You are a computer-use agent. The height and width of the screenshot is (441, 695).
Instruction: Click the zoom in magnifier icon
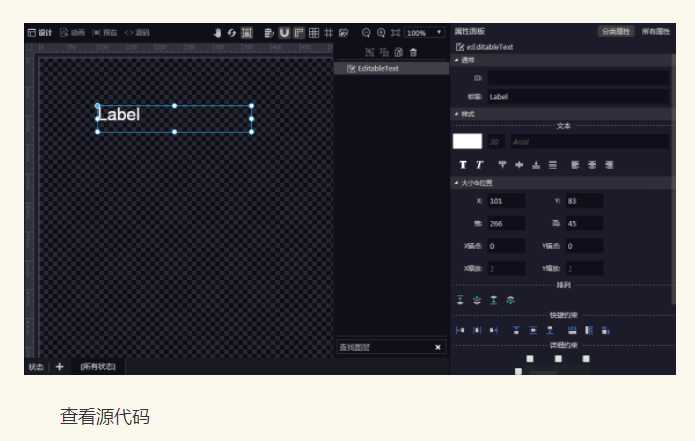381,33
